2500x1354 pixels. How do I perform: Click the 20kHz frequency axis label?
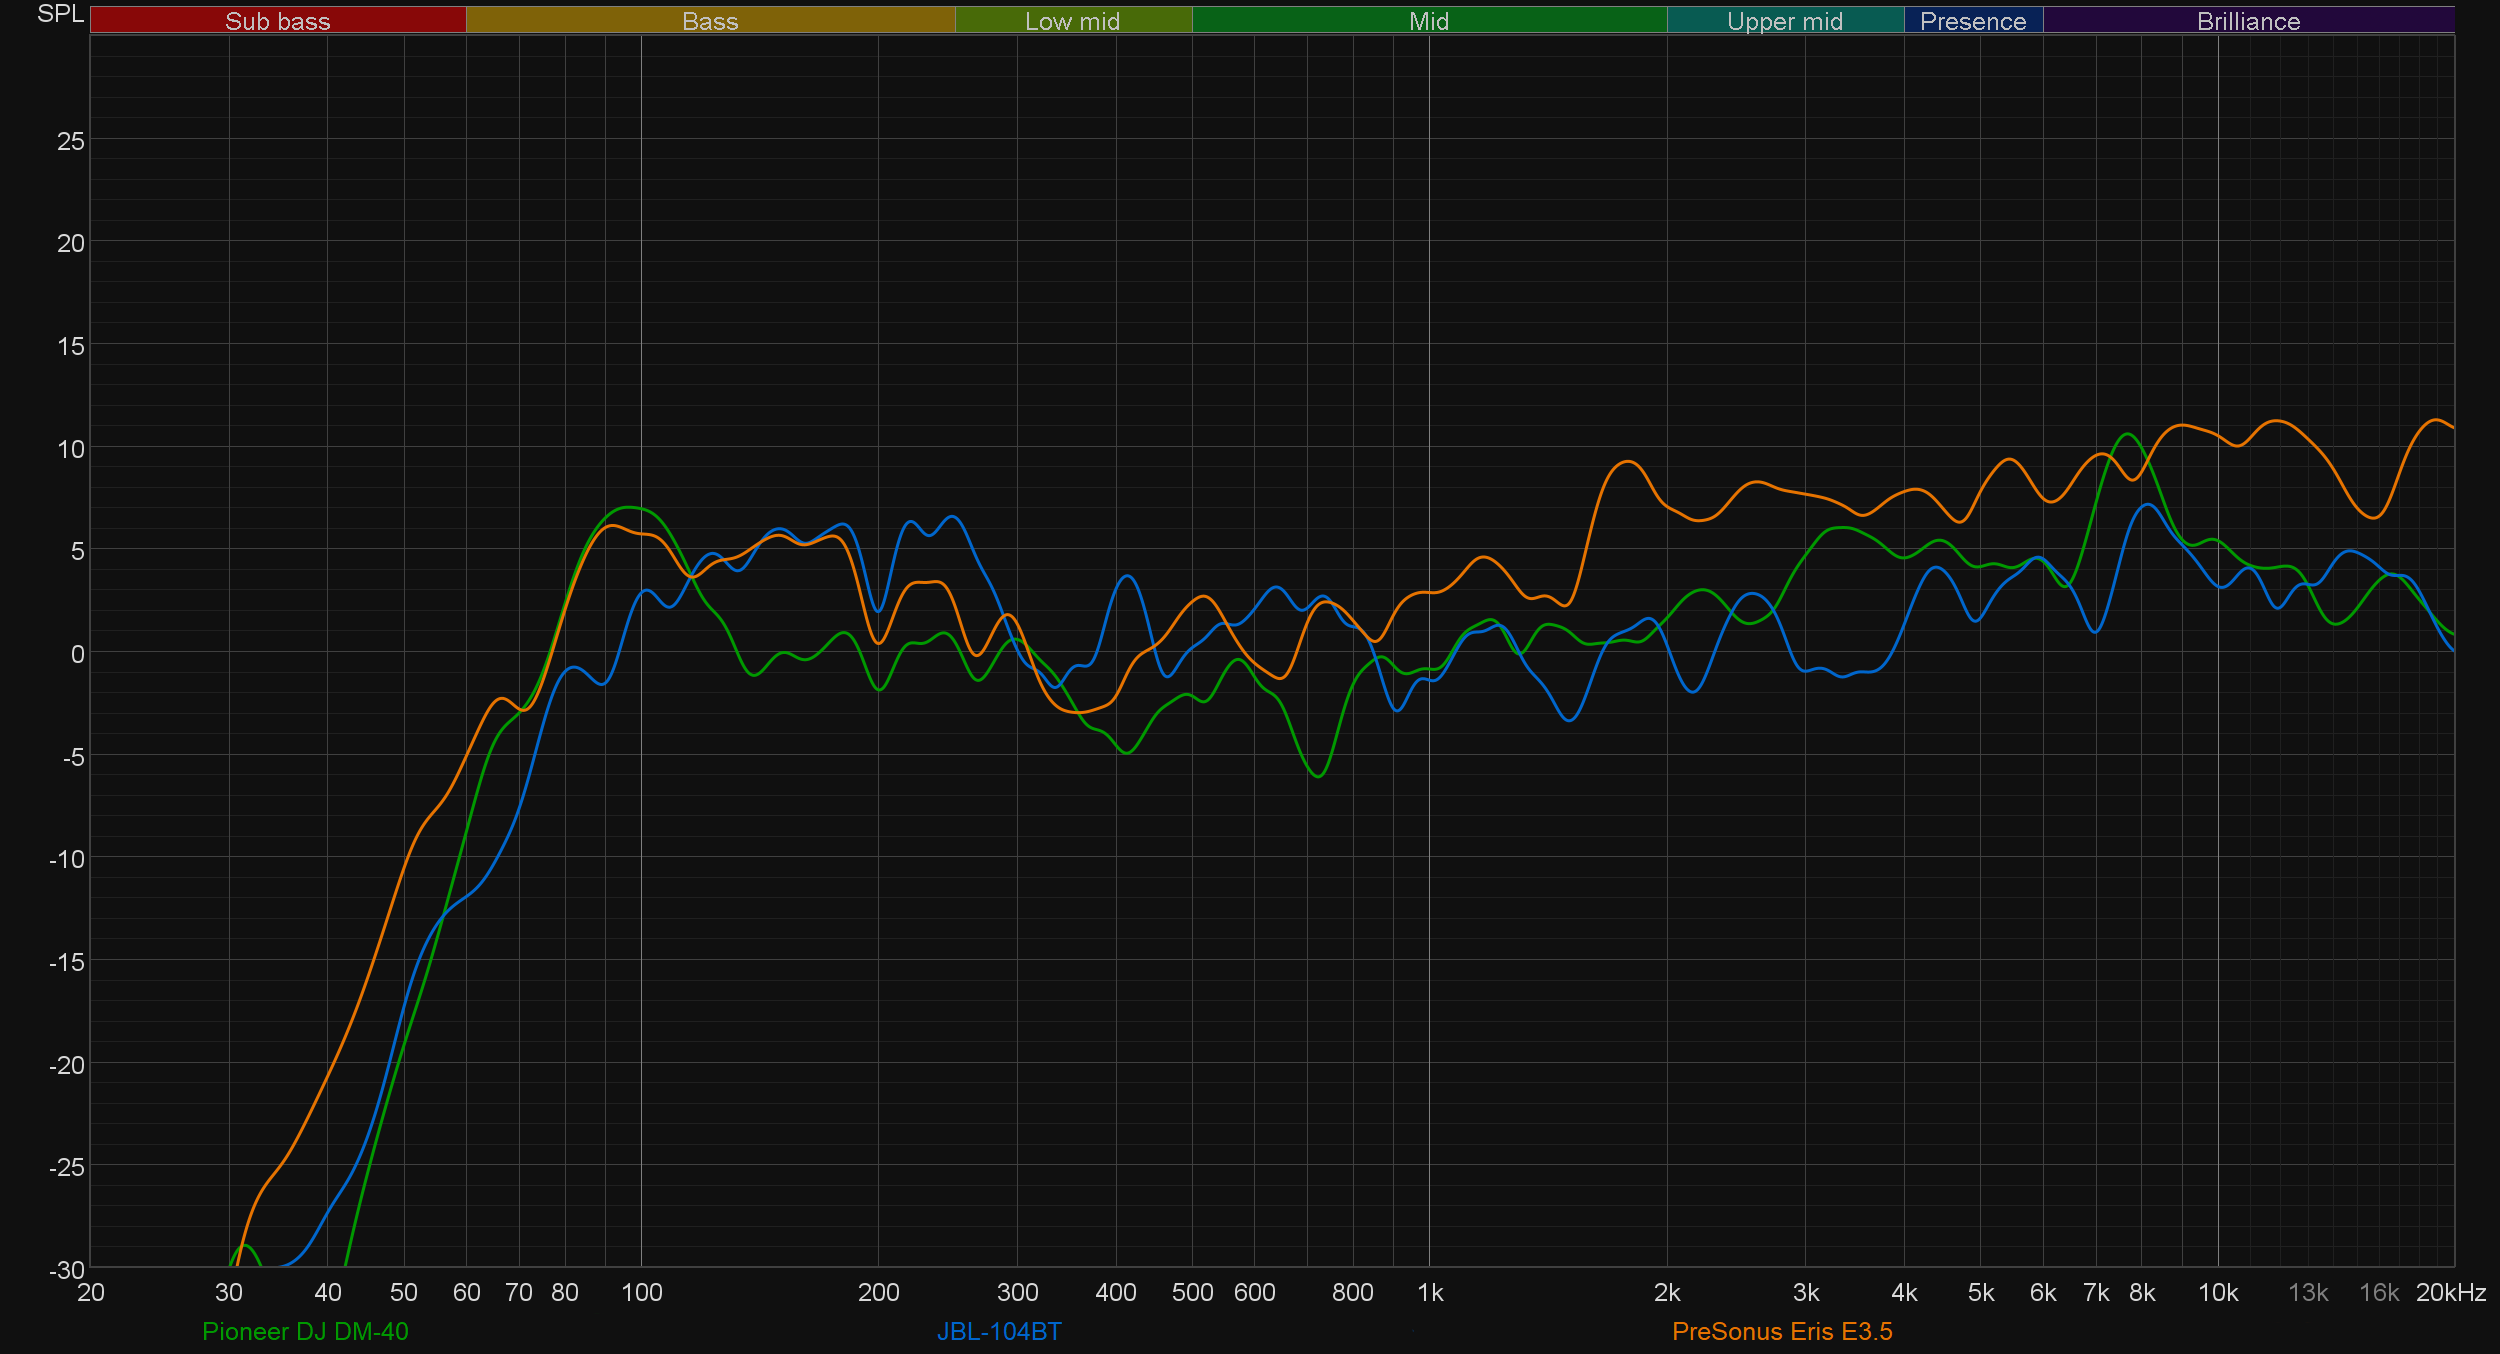pyautogui.click(x=2451, y=1293)
